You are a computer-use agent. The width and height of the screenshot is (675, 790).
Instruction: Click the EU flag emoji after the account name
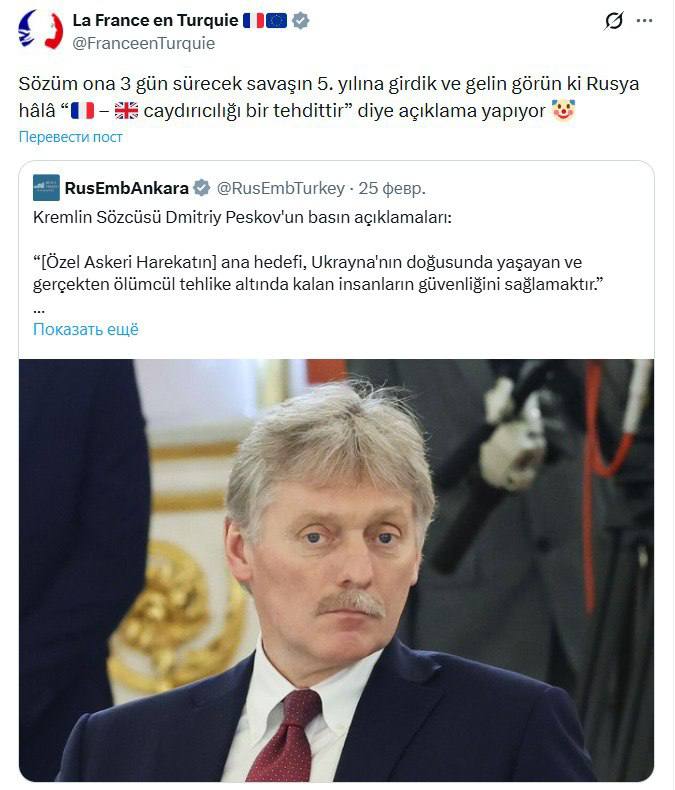pyautogui.click(x=277, y=21)
